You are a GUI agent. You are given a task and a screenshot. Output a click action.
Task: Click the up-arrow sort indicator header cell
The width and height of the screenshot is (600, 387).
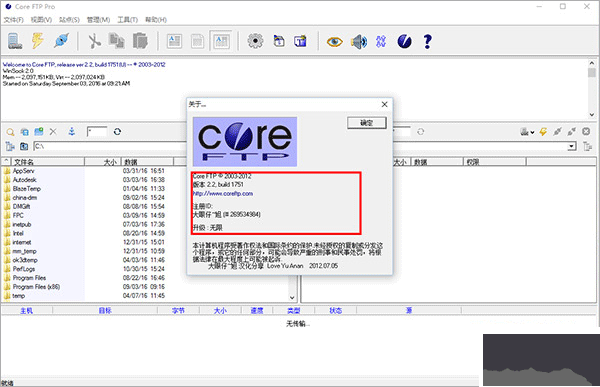coord(6,162)
